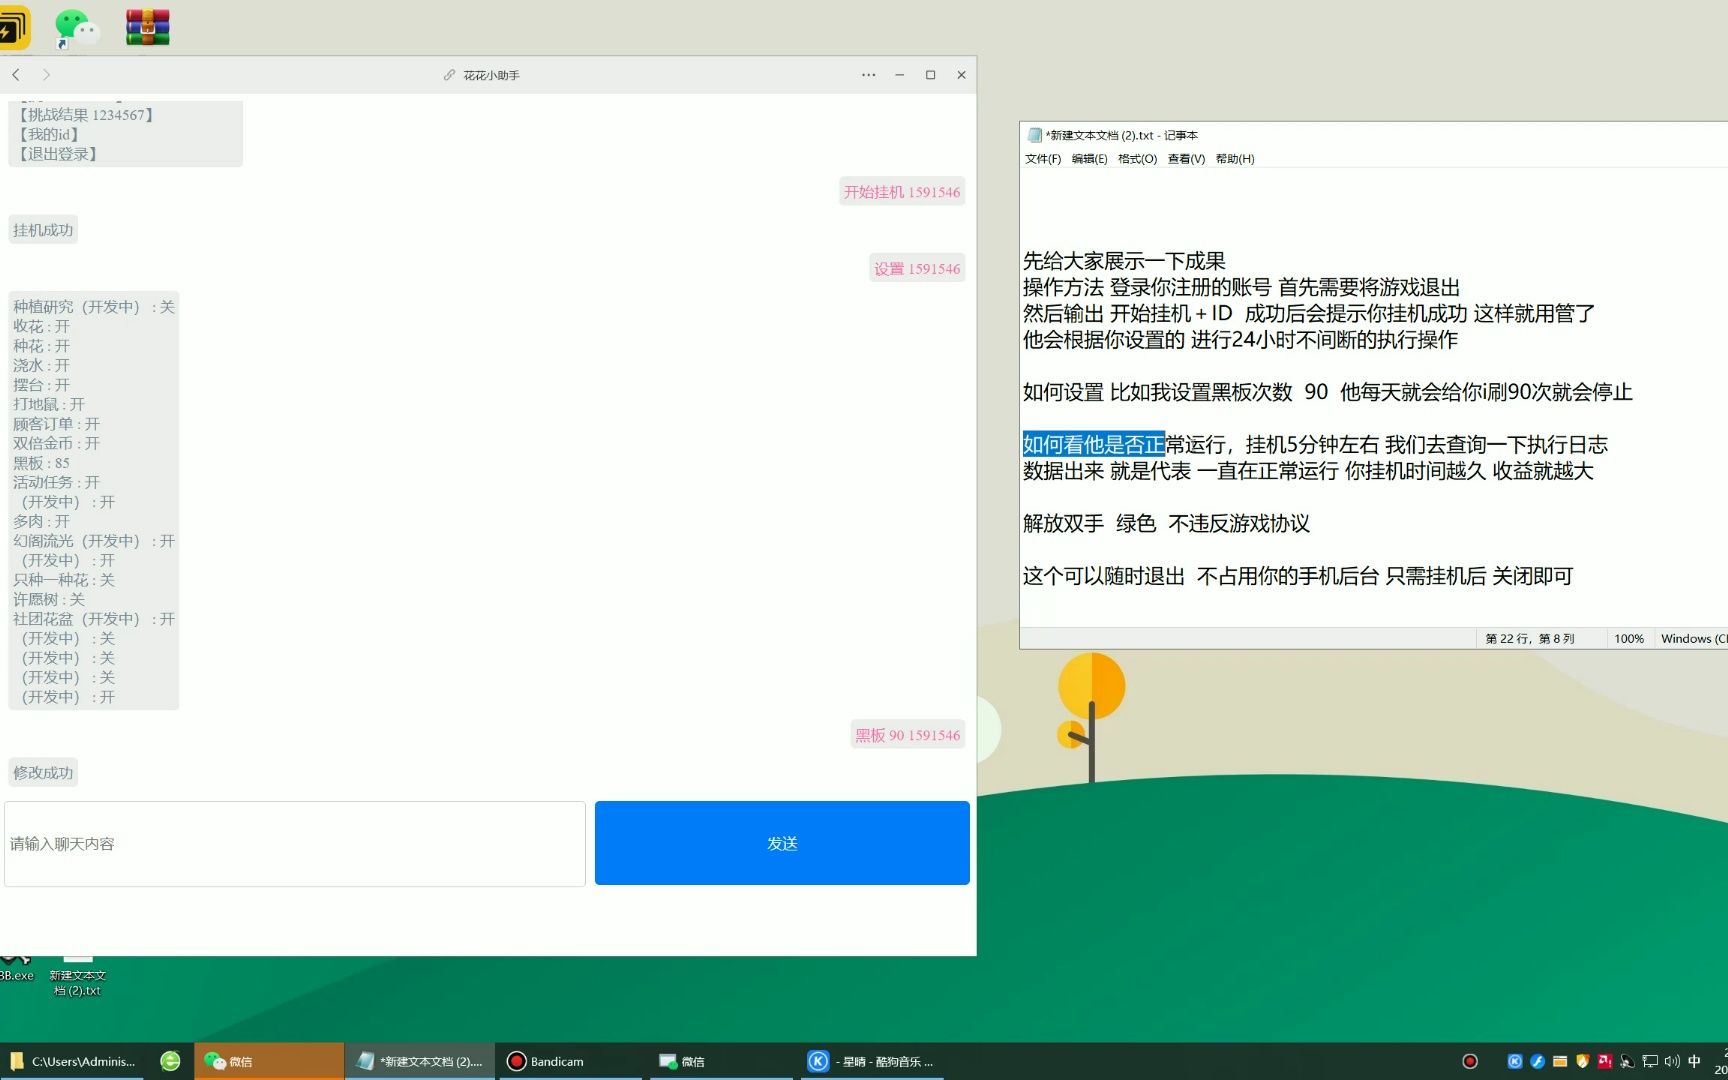The height and width of the screenshot is (1080, 1728).
Task: Click the 顾客订单 : 开 setting line
Action: pos(56,424)
